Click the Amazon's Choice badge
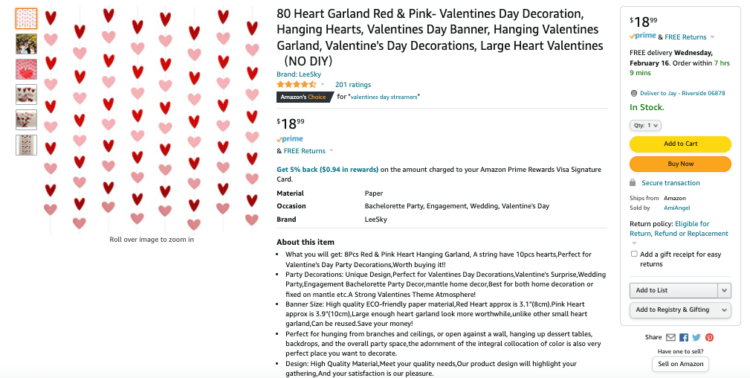This screenshot has height=378, width=750. point(305,97)
